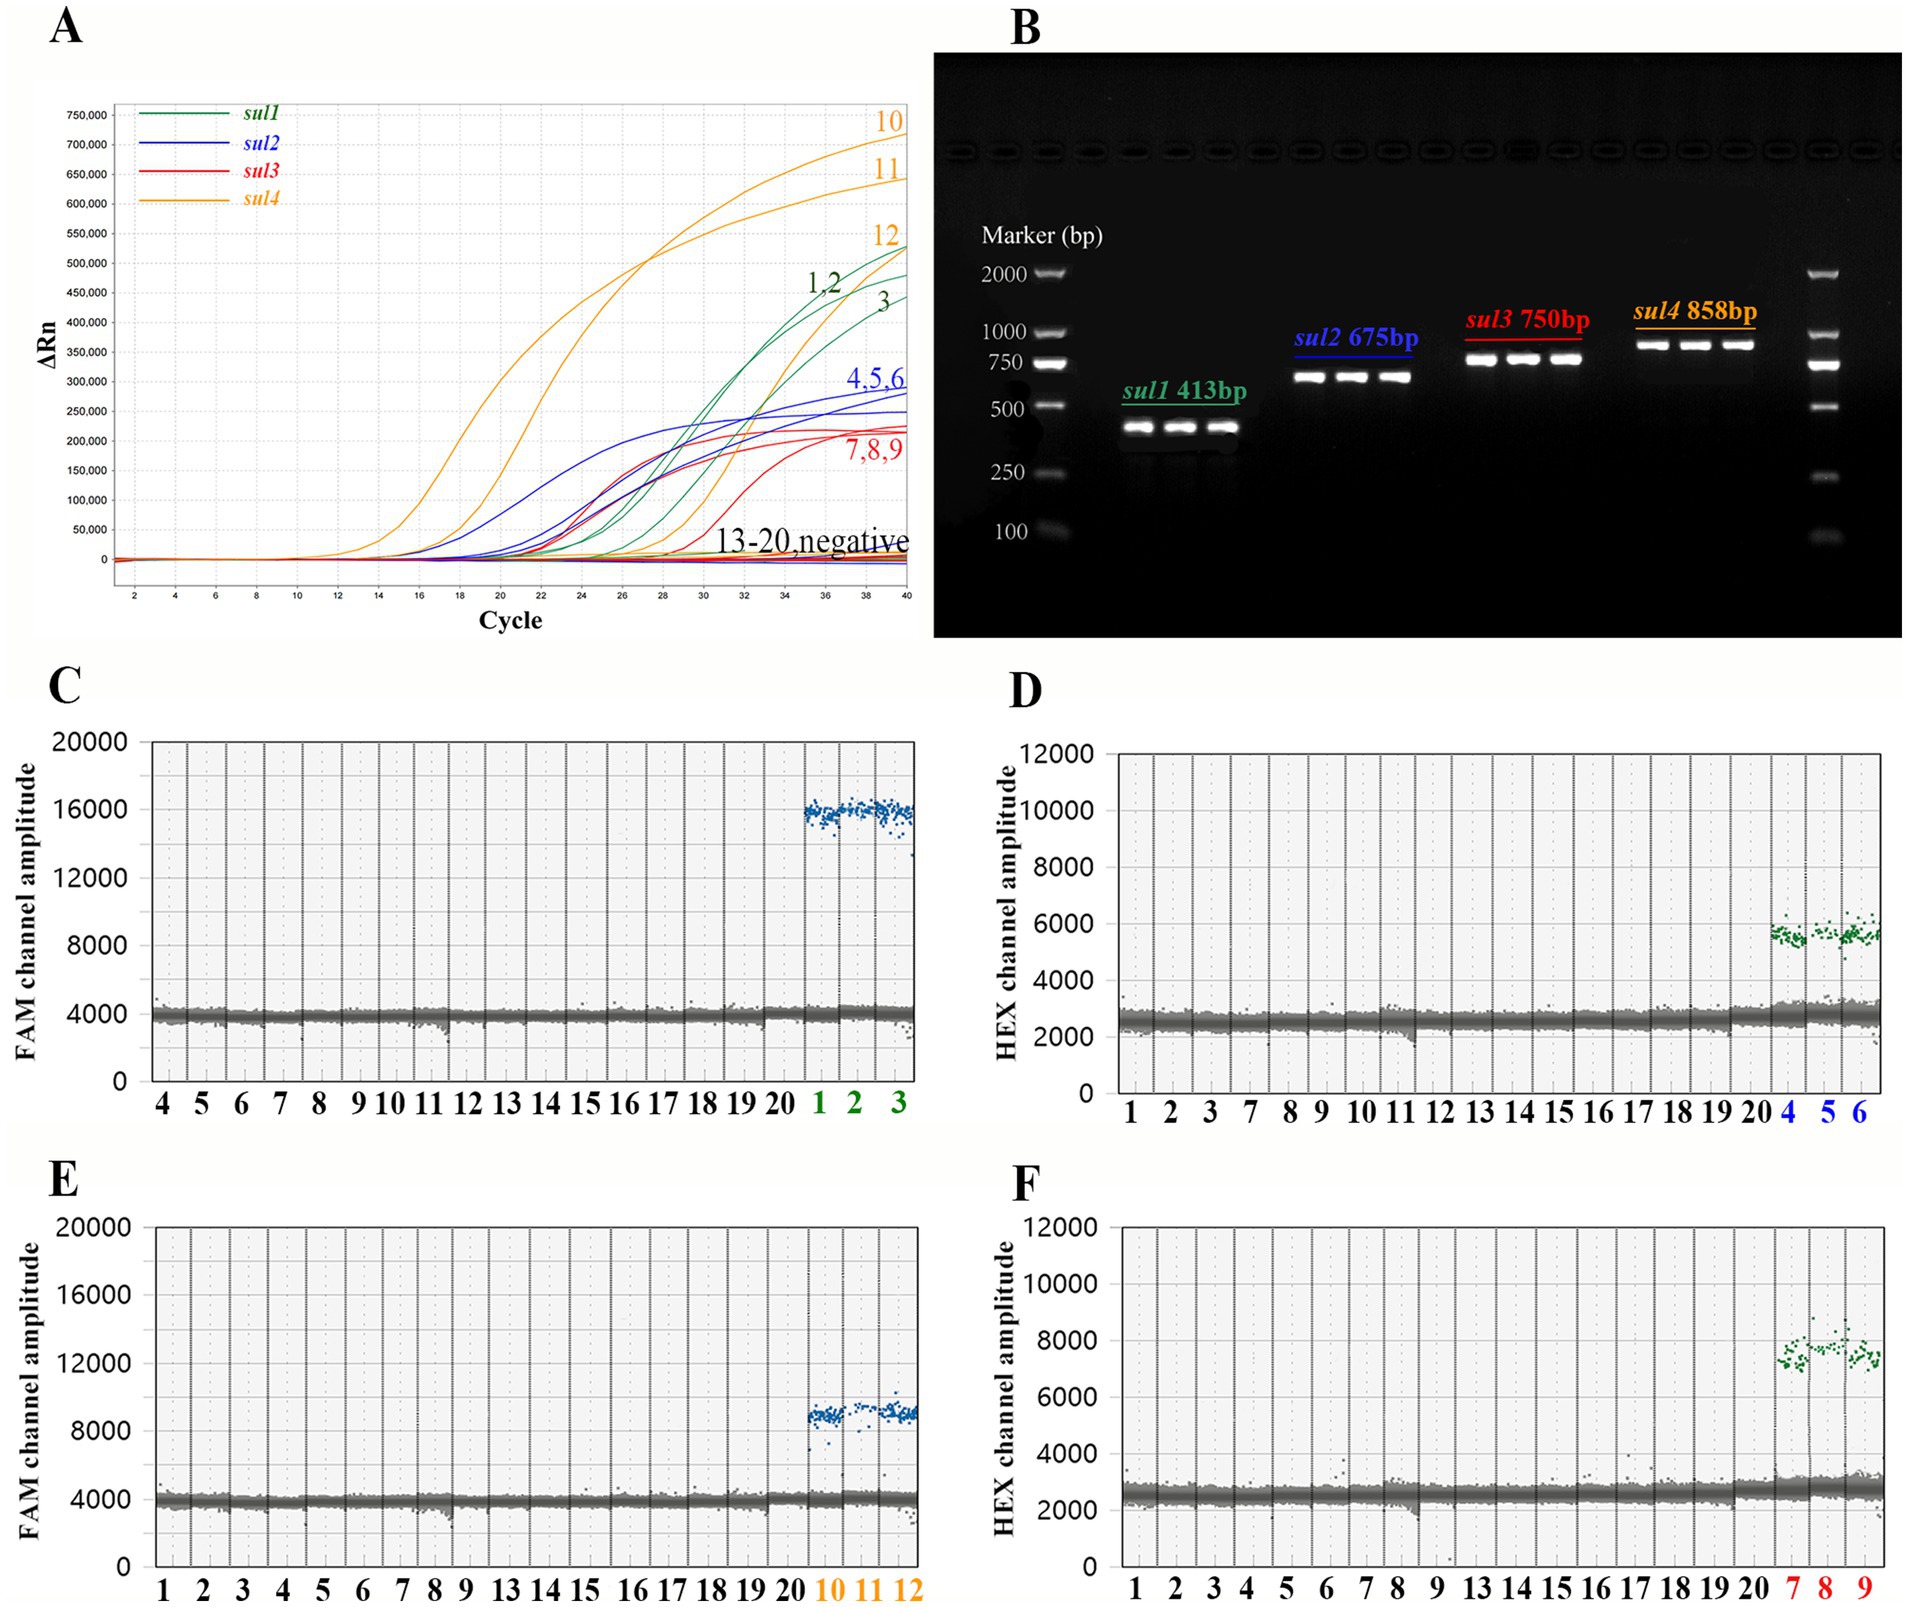Click the orange curve label 11 in panel A
This screenshot has width=1908, height=1607.
click(886, 169)
